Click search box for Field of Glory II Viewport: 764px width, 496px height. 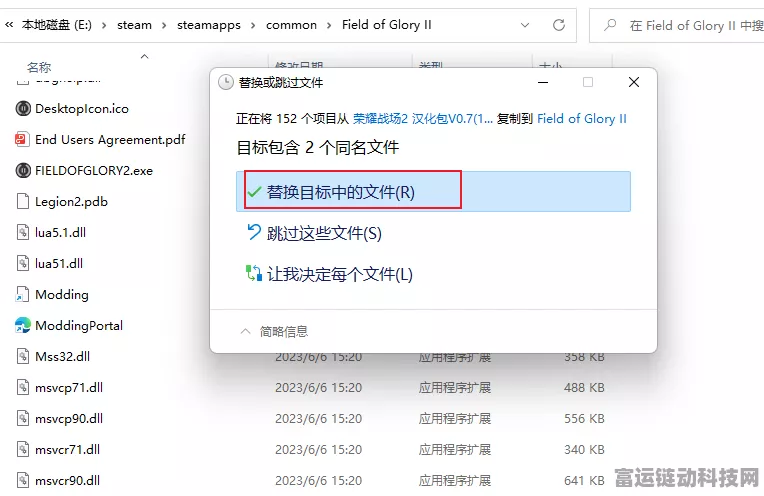point(677,25)
